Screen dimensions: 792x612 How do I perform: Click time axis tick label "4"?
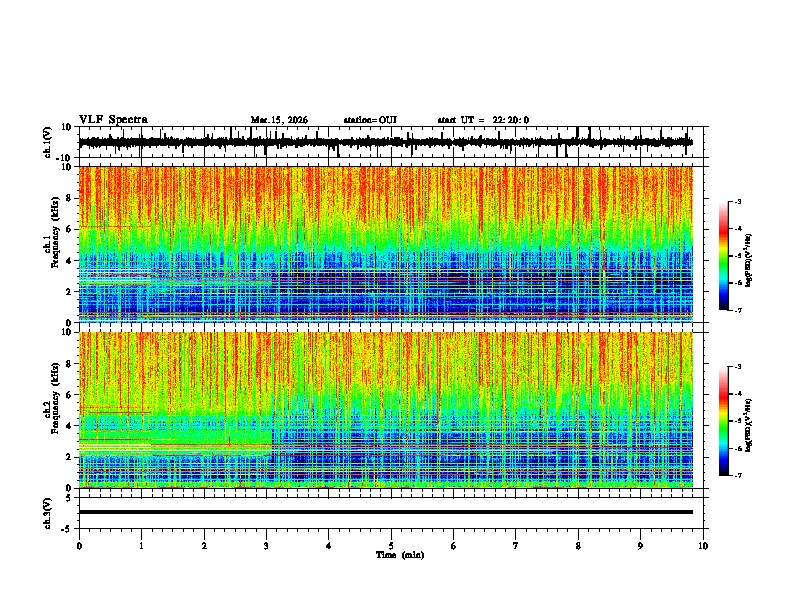click(x=329, y=546)
